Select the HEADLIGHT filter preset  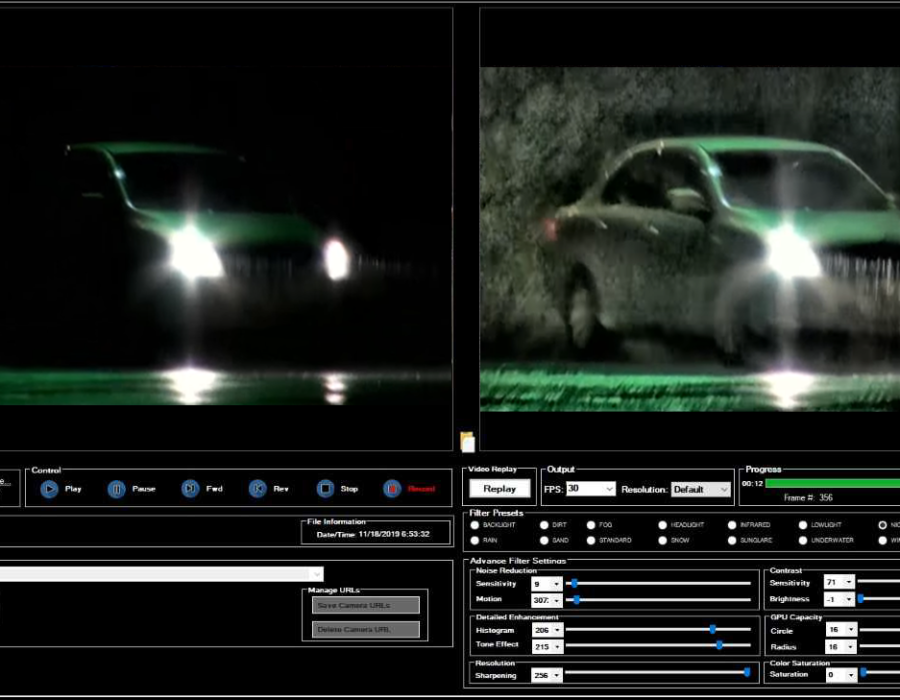663,525
